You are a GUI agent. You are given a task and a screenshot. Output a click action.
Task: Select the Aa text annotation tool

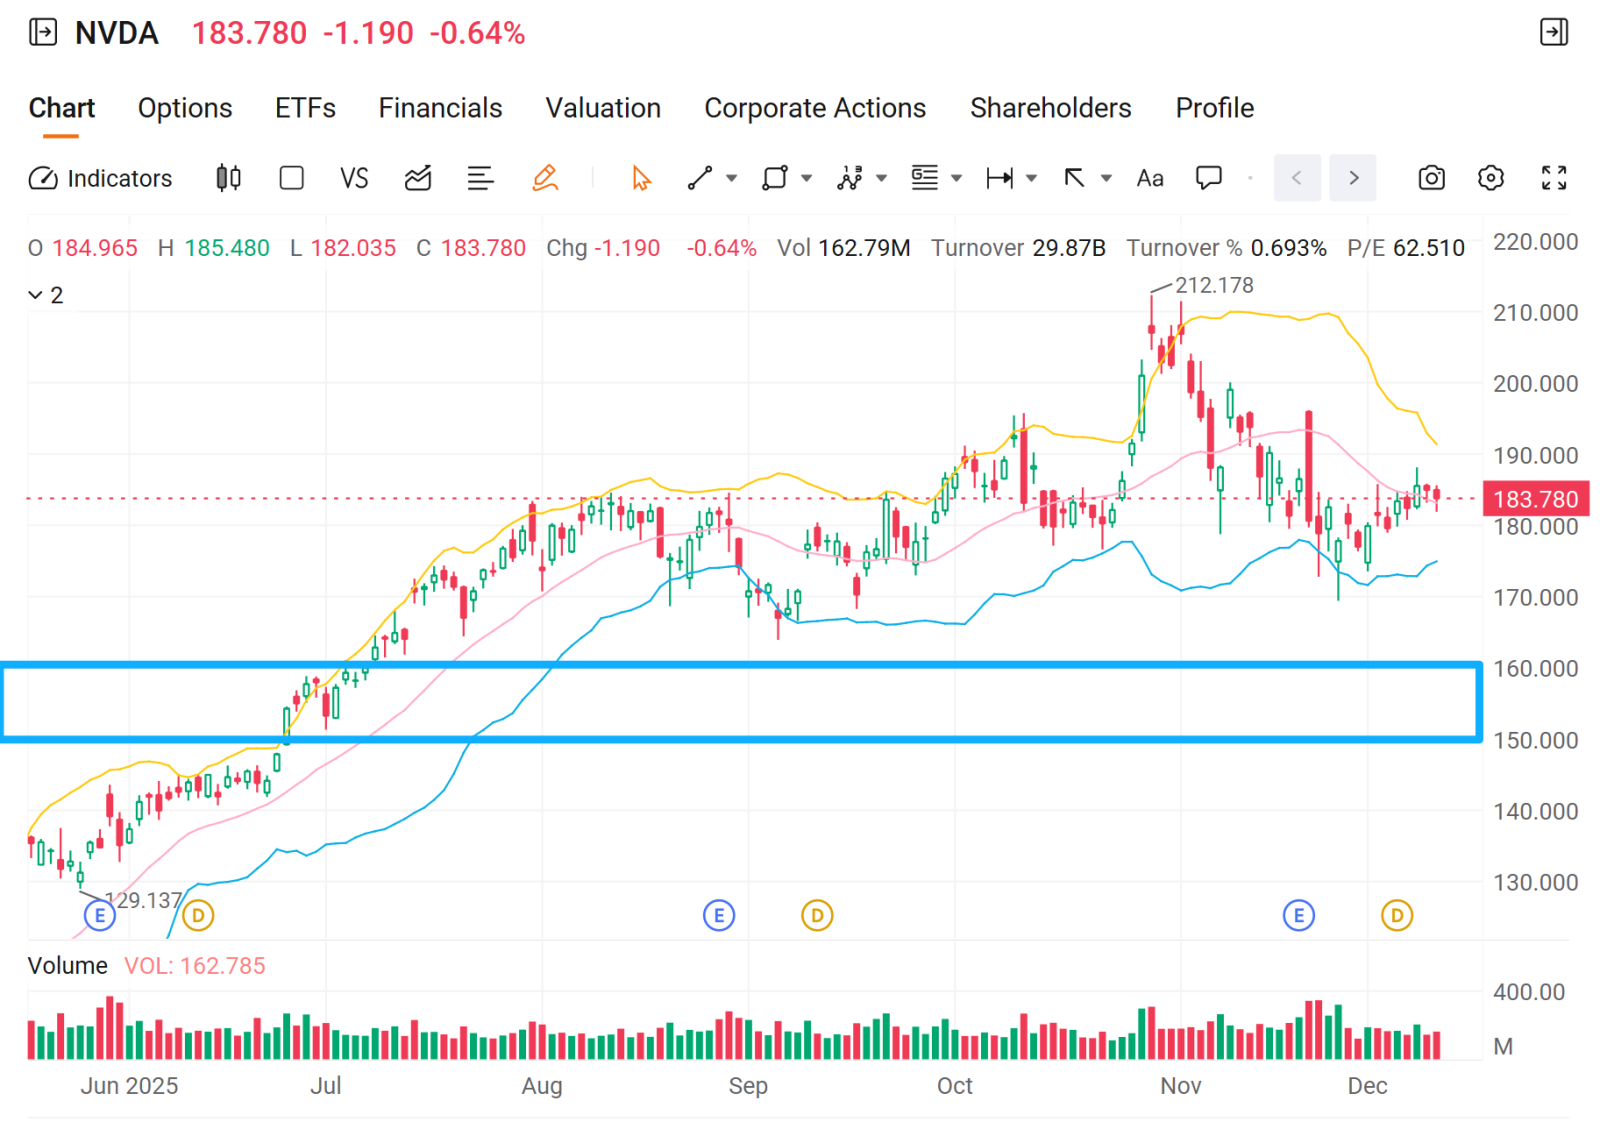(1150, 178)
